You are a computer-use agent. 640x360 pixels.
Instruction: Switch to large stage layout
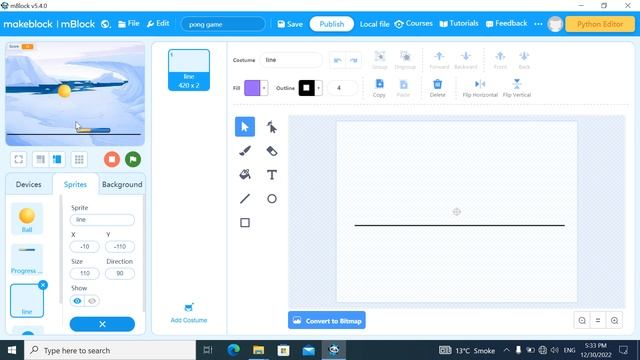point(57,159)
